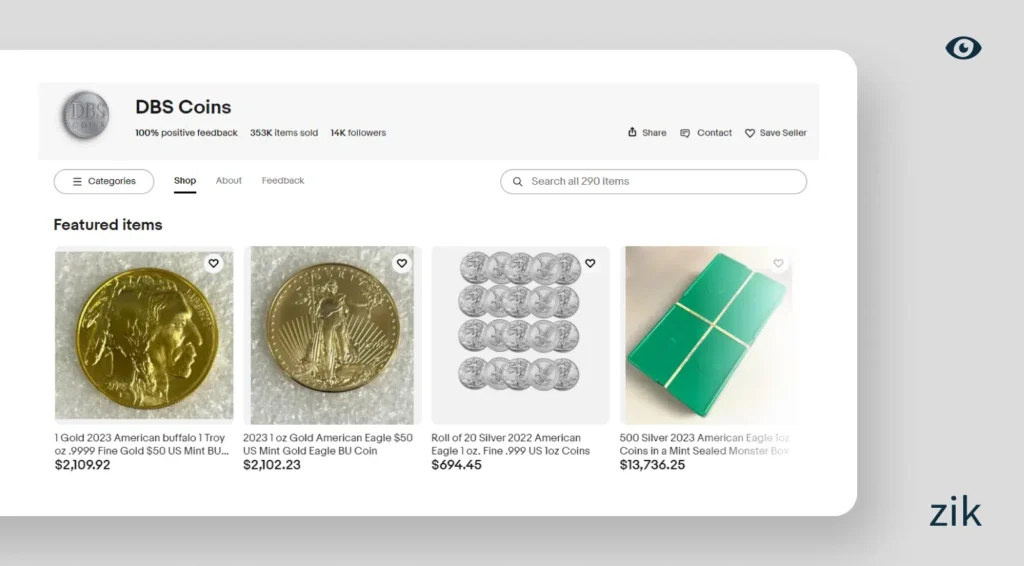This screenshot has height=566, width=1024.
Task: Switch to the Feedback tab
Action: click(x=283, y=181)
